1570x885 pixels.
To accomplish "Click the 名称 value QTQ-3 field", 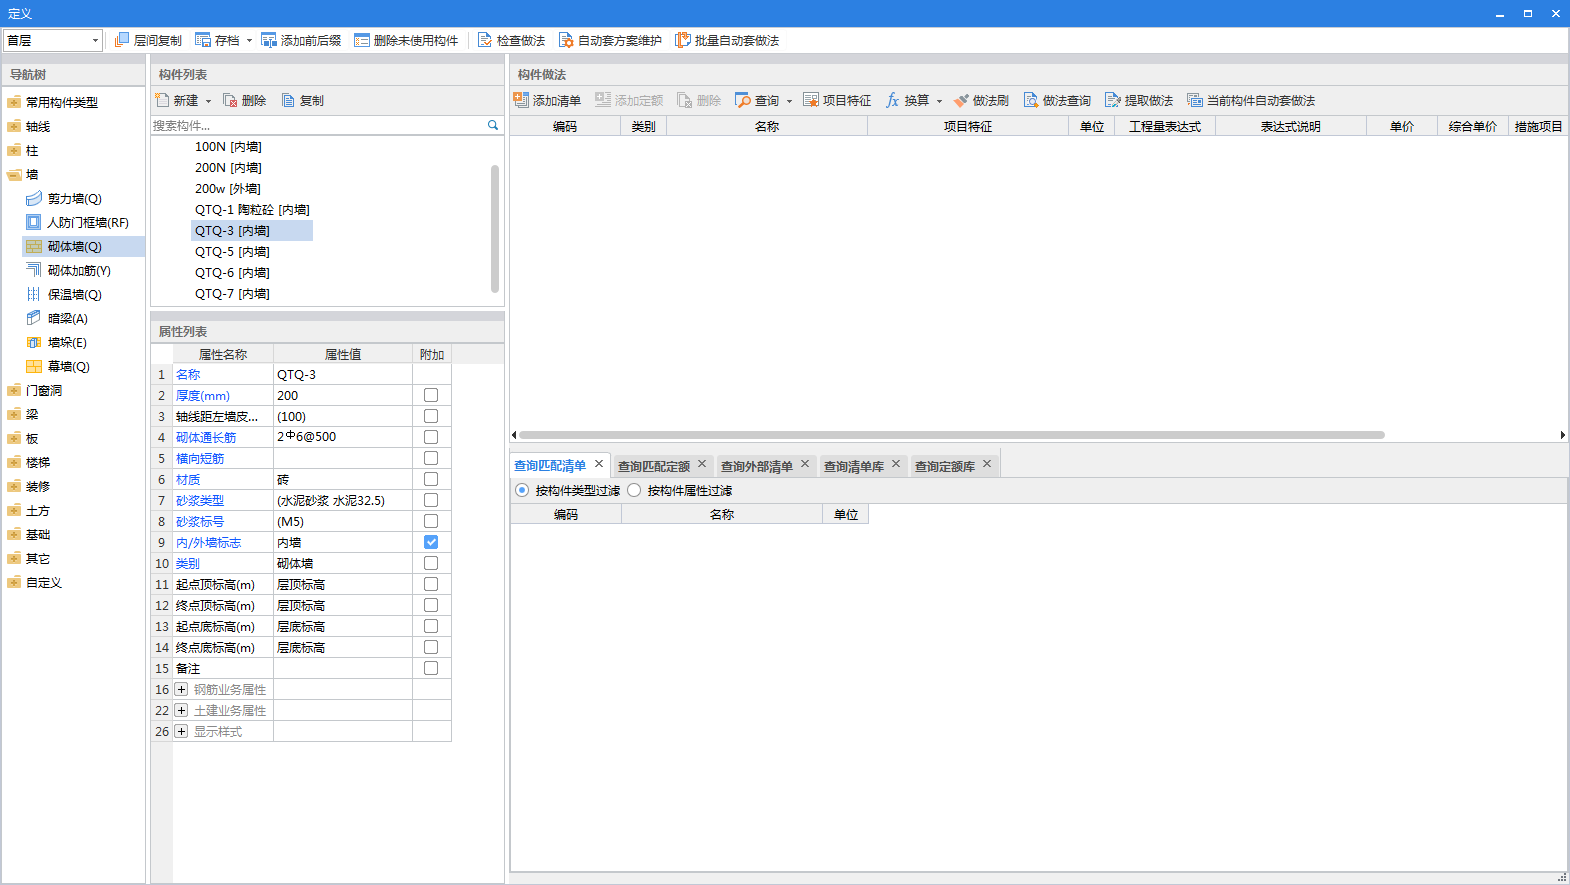I will click(343, 374).
